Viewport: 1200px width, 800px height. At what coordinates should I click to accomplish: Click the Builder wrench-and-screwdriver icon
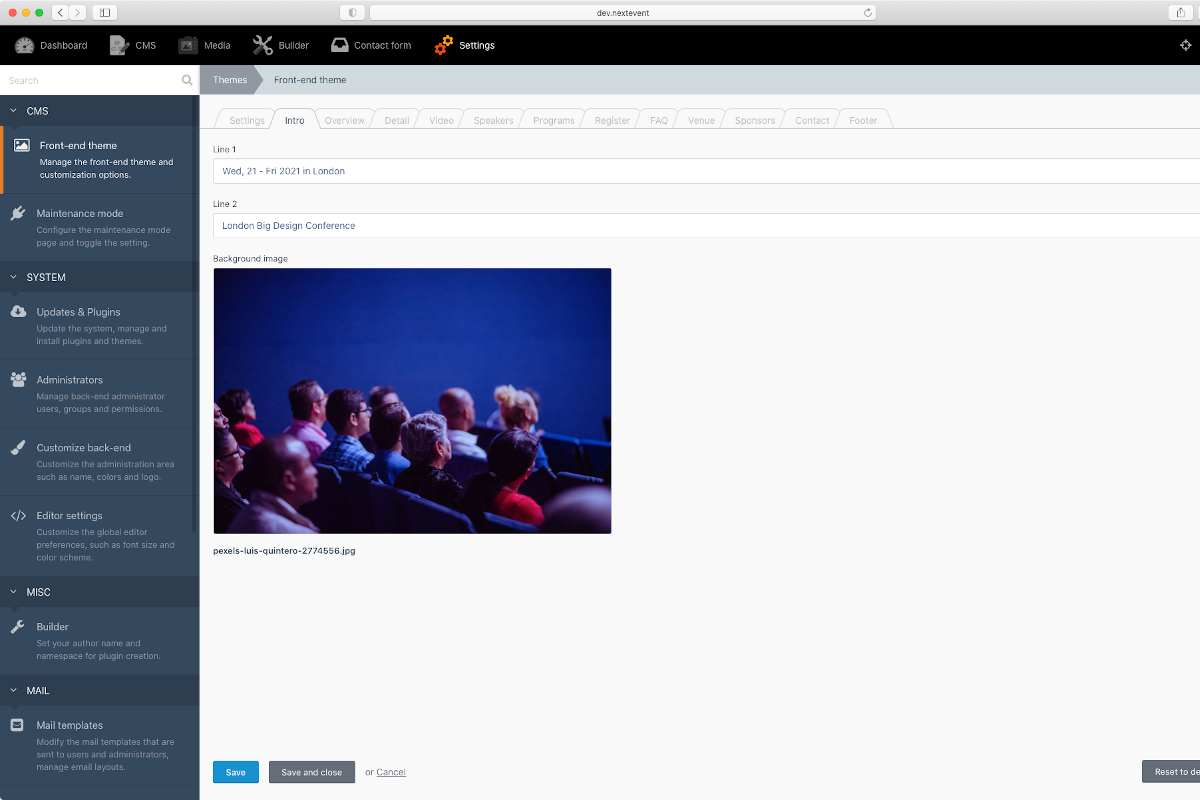tap(263, 45)
